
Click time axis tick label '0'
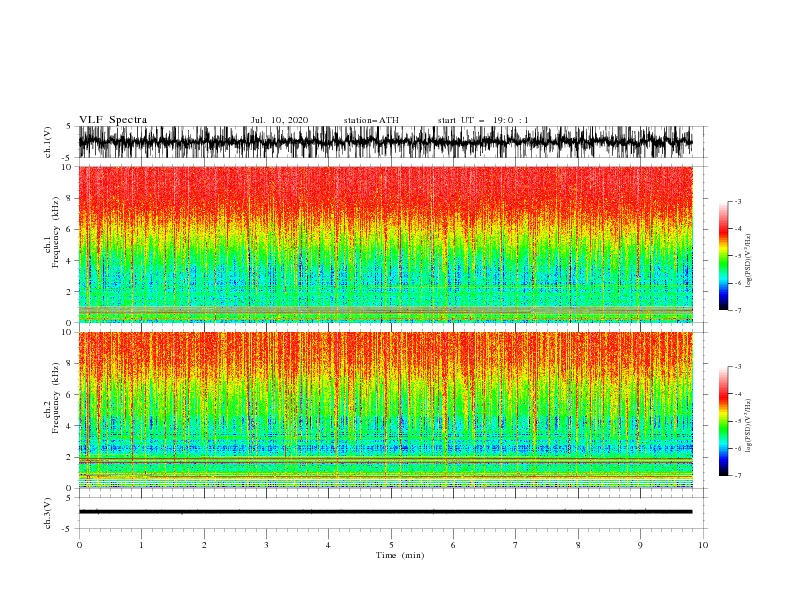click(x=79, y=545)
